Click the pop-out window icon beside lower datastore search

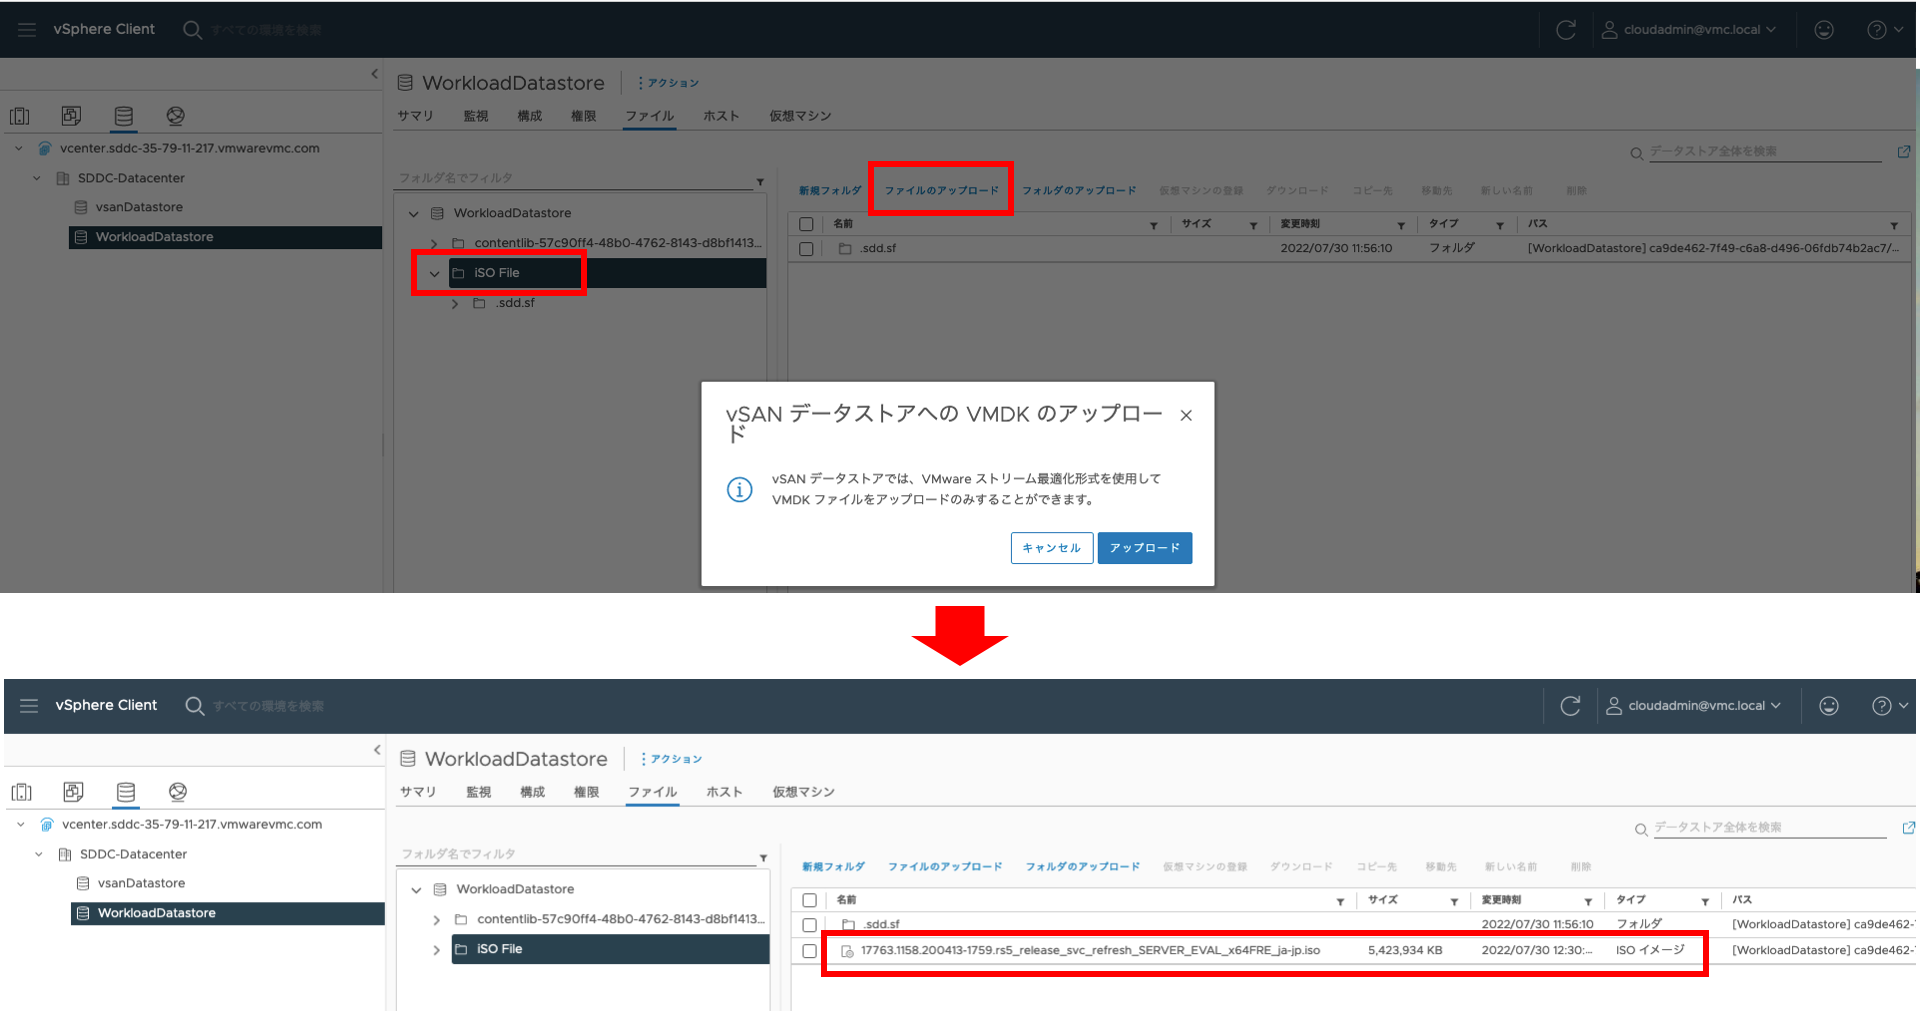click(1908, 828)
